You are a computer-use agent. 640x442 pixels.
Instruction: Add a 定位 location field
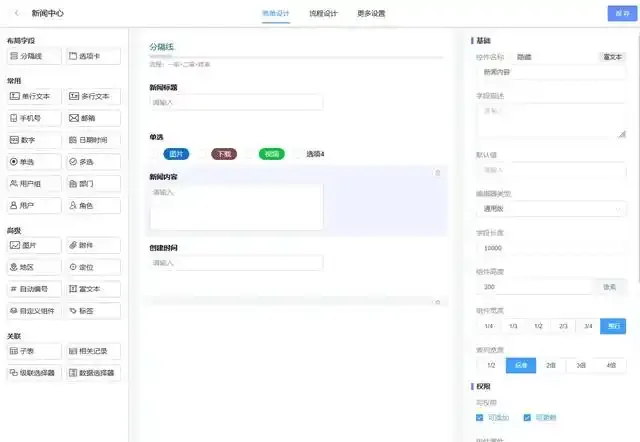[93, 267]
